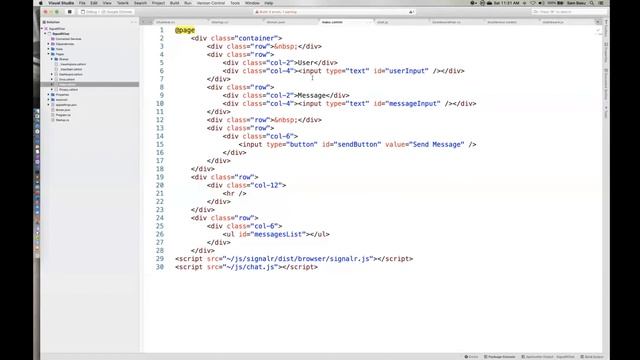Expand the Privacy.cshtml node
The width and height of the screenshot is (640, 360).
pos(52,89)
